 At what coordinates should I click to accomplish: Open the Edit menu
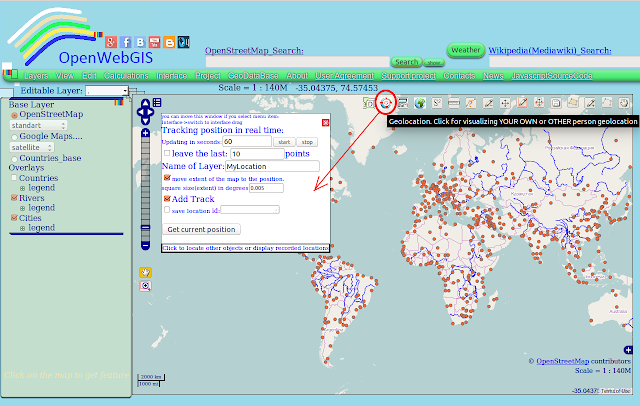[x=89, y=76]
